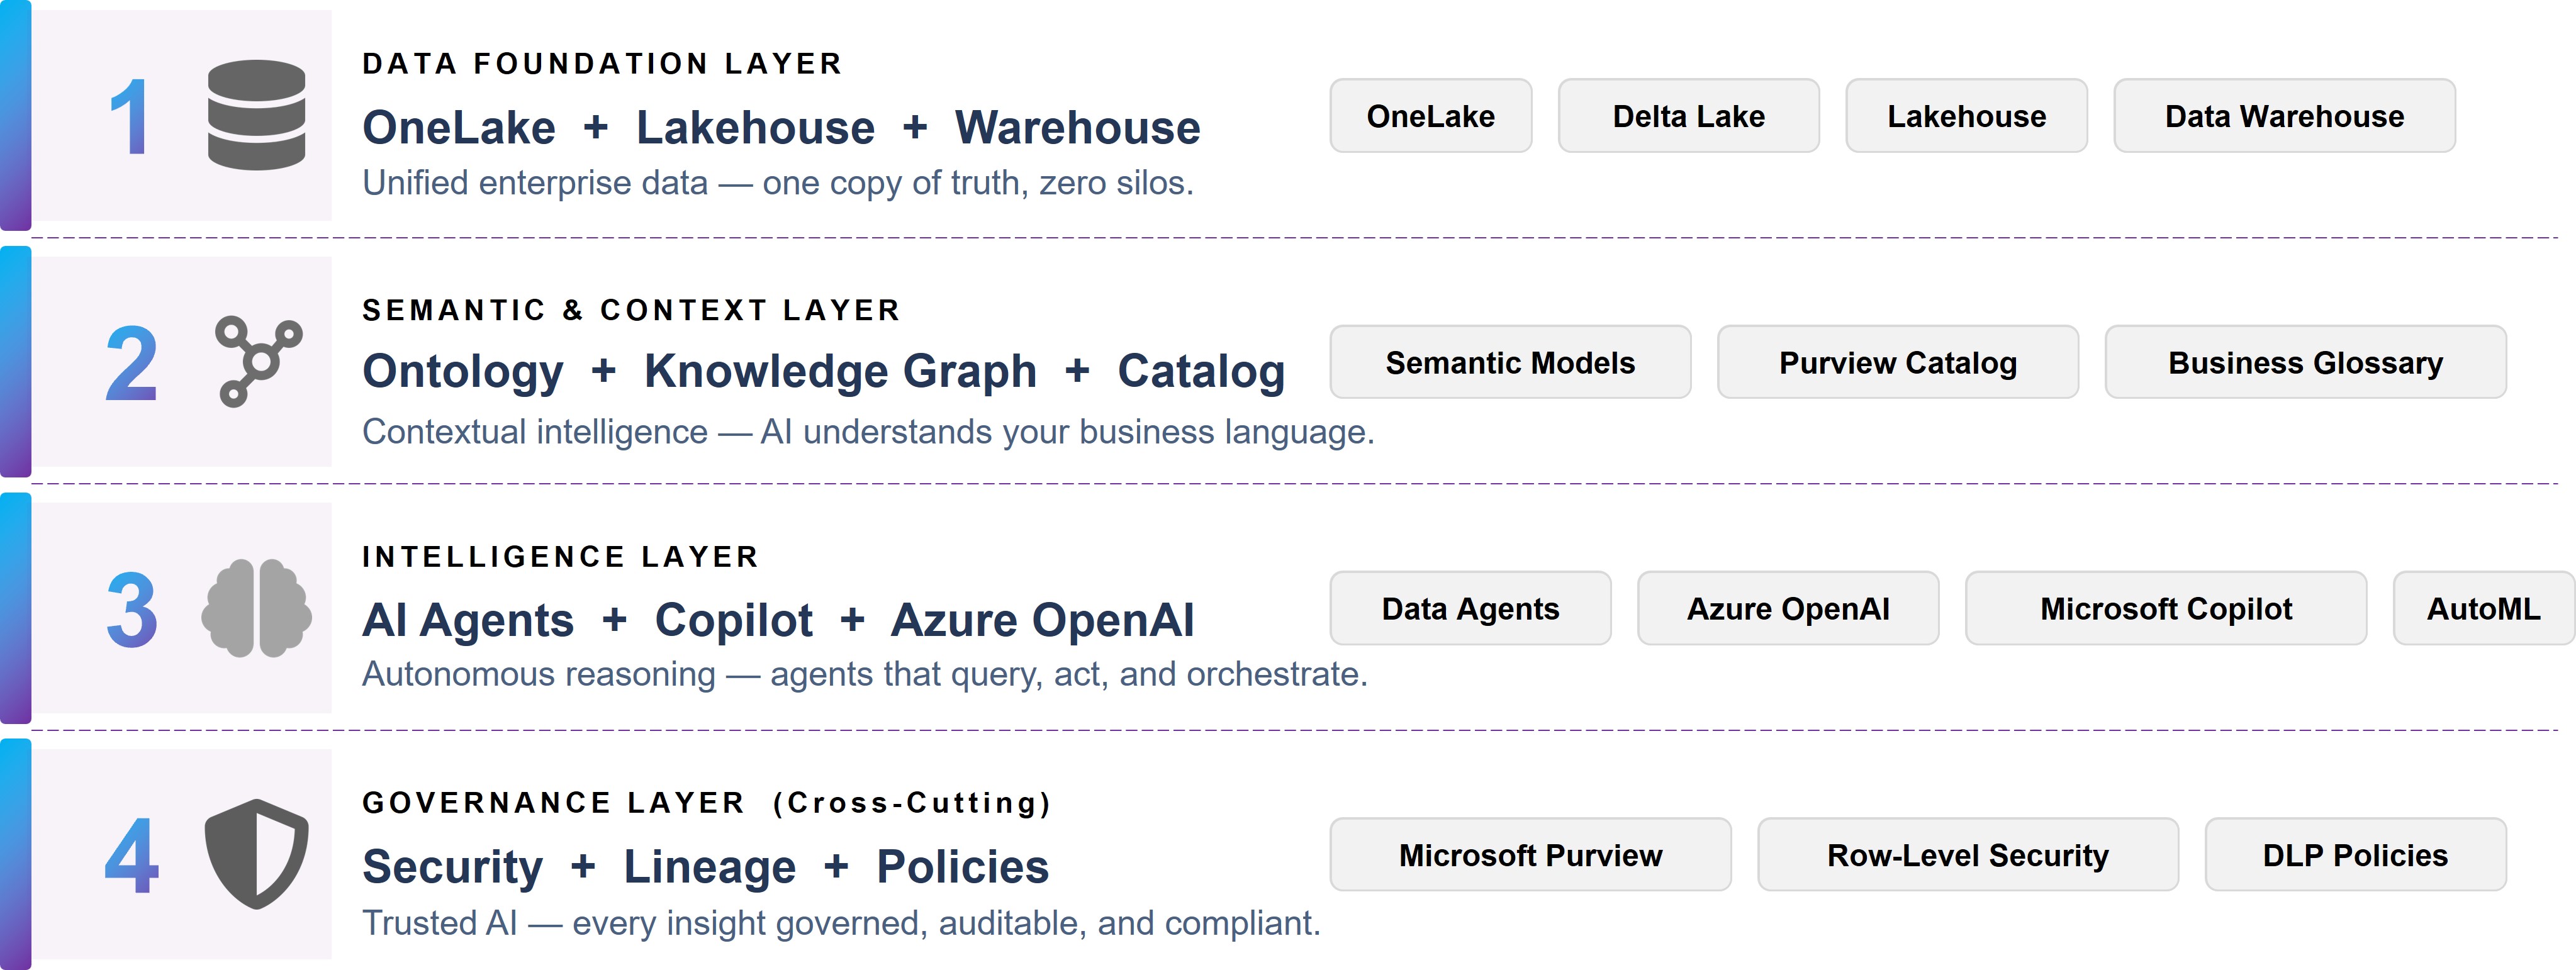This screenshot has height=970, width=2576.
Task: Click the Data Warehouse tag
Action: [x=2284, y=116]
